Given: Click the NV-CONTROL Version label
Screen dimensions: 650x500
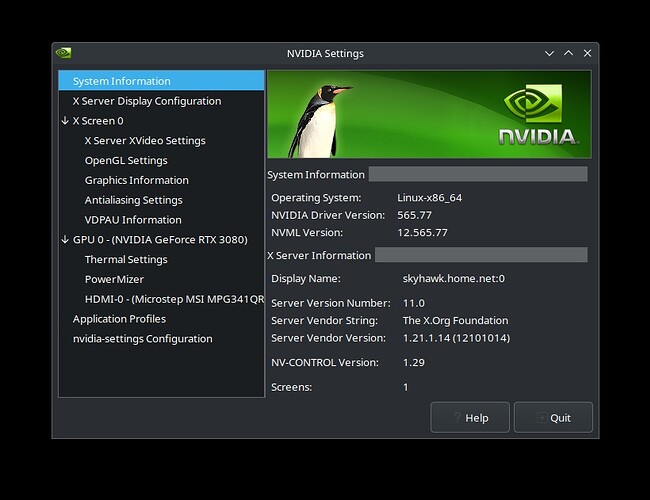Looking at the screenshot, I should pos(325,363).
